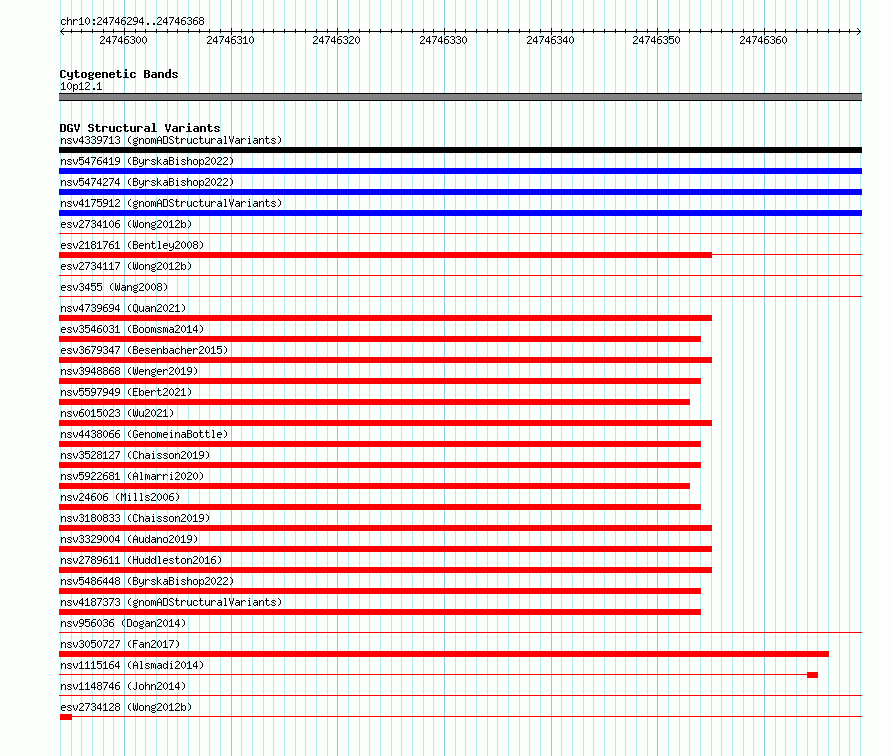
Task: Click the black bar under nsv4339713
Action: click(460, 150)
